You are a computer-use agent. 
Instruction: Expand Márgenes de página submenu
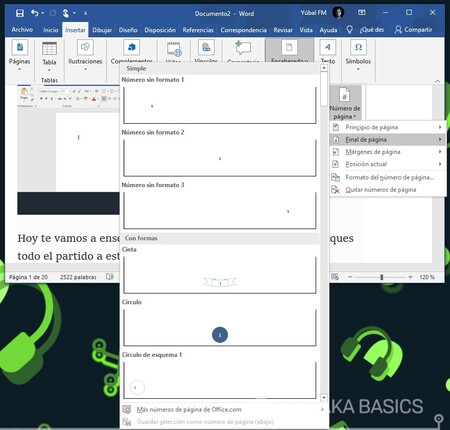pyautogui.click(x=388, y=152)
